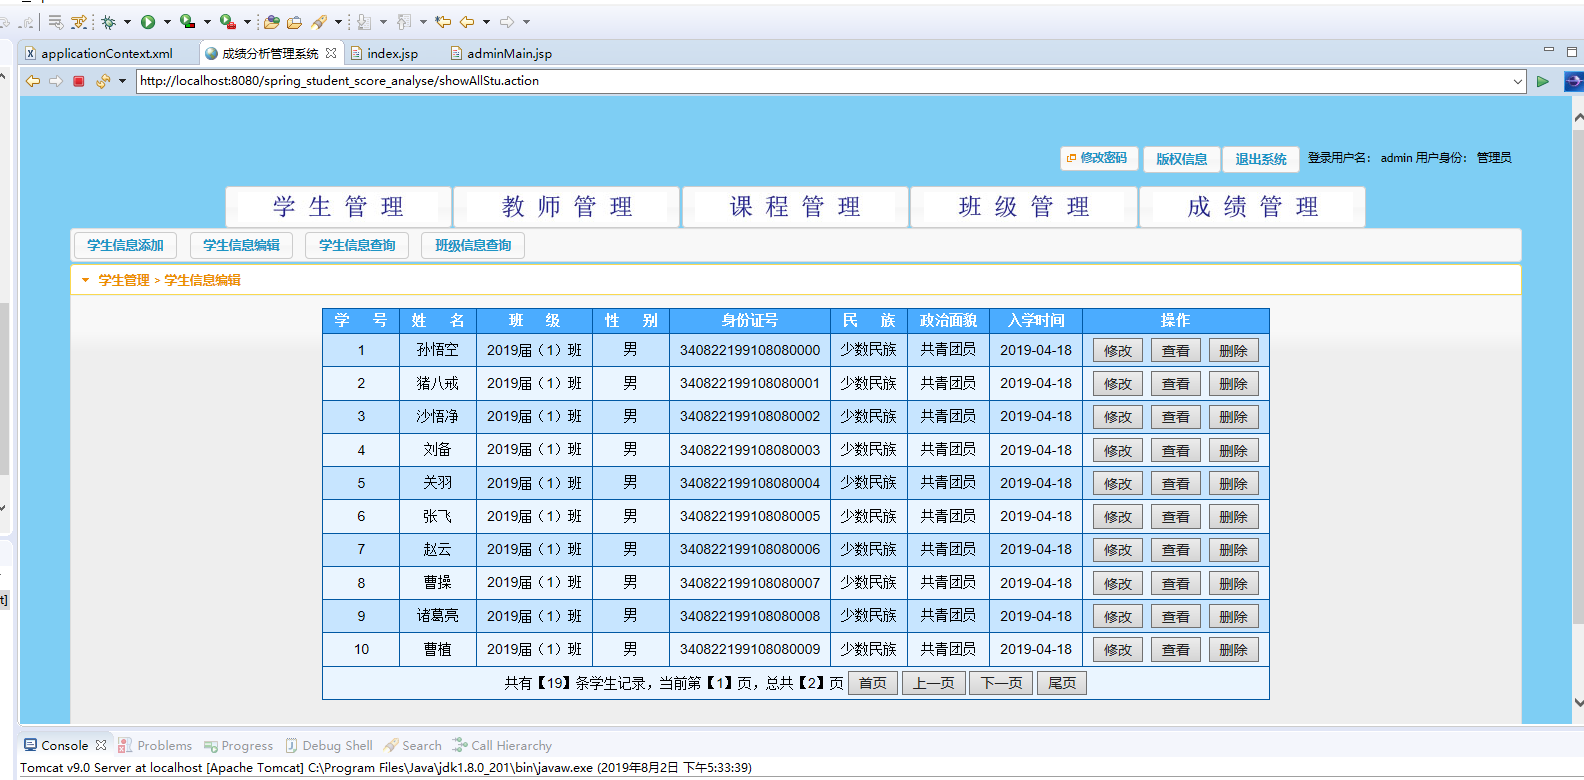Click 退出系统 to log out
Viewport: 1584px width, 780px height.
click(1260, 159)
